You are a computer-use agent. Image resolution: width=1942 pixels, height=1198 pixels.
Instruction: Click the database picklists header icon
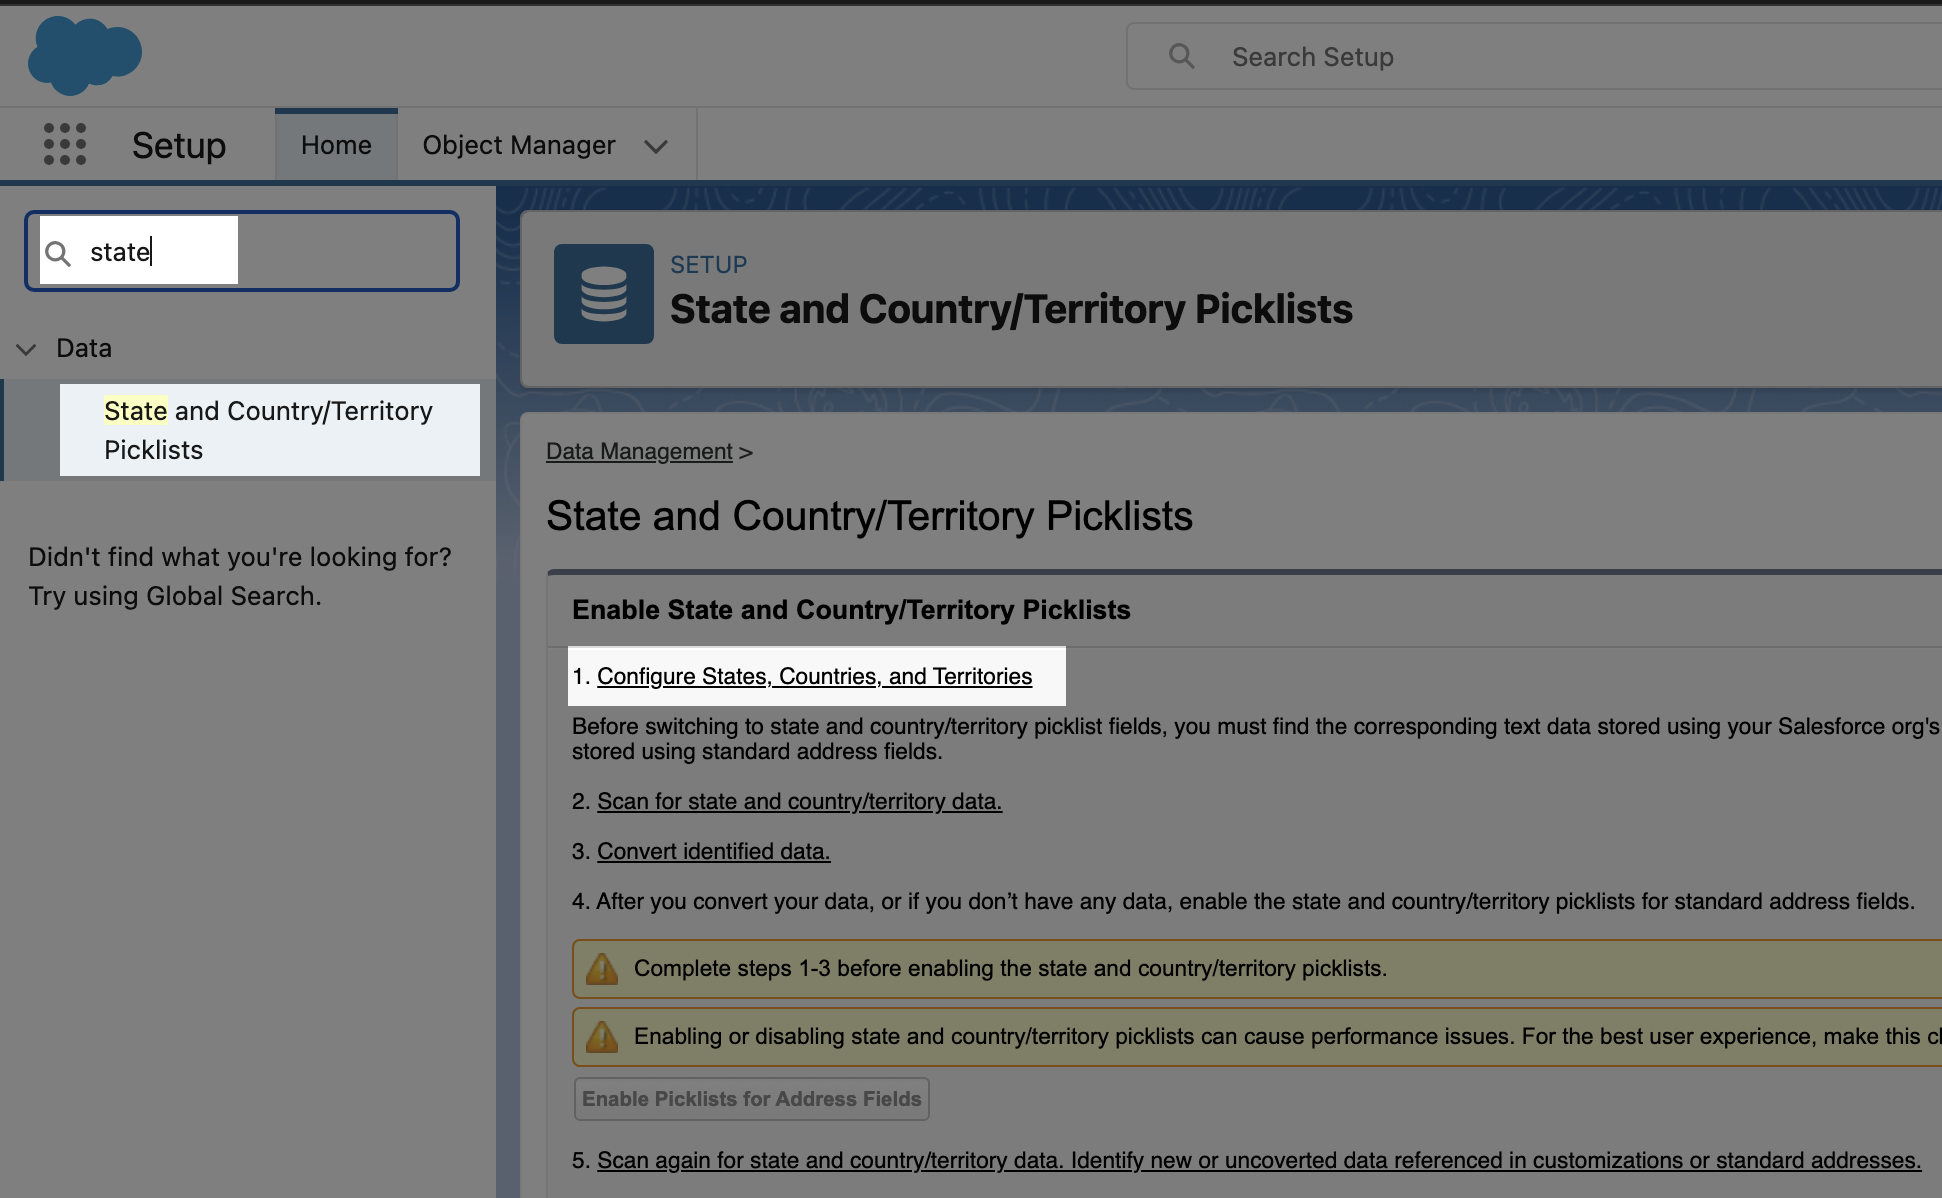pyautogui.click(x=603, y=294)
